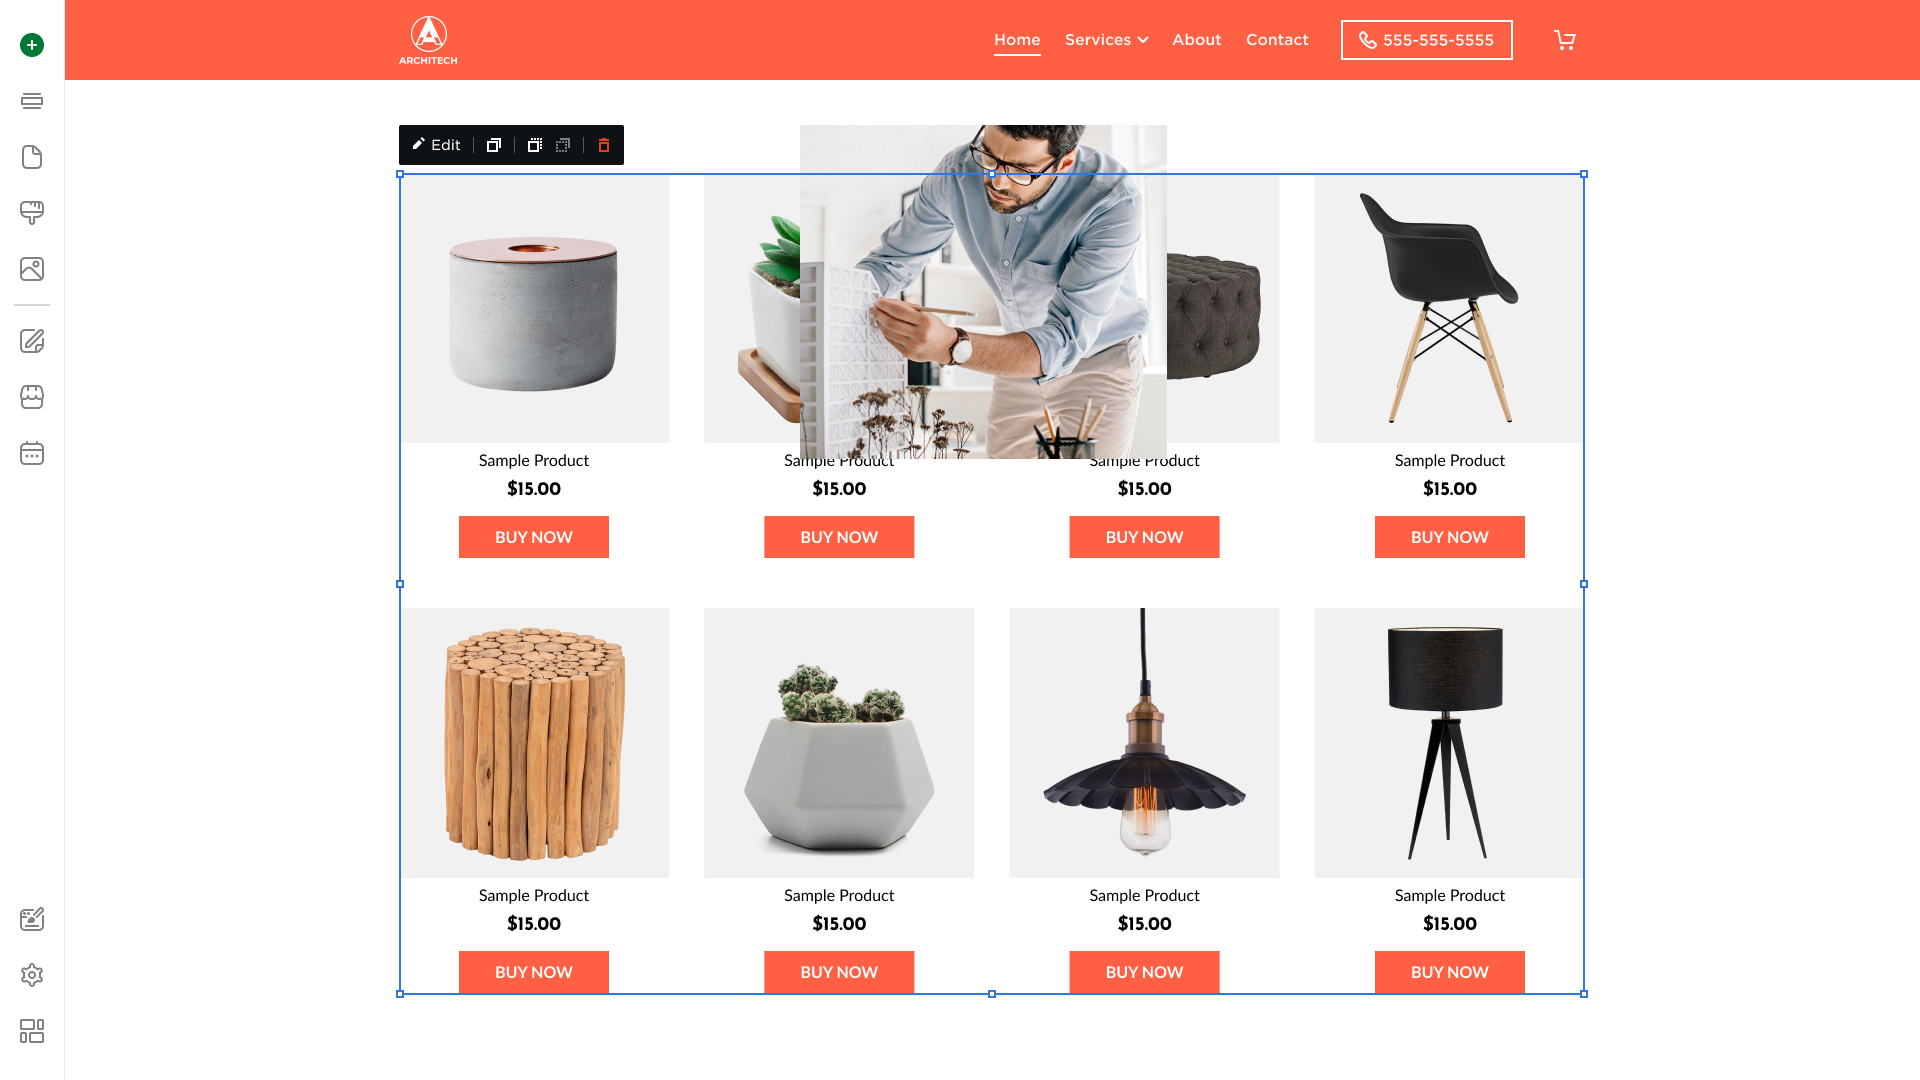Open the store icon in the sidebar
Image resolution: width=1920 pixels, height=1080 pixels.
[x=32, y=397]
